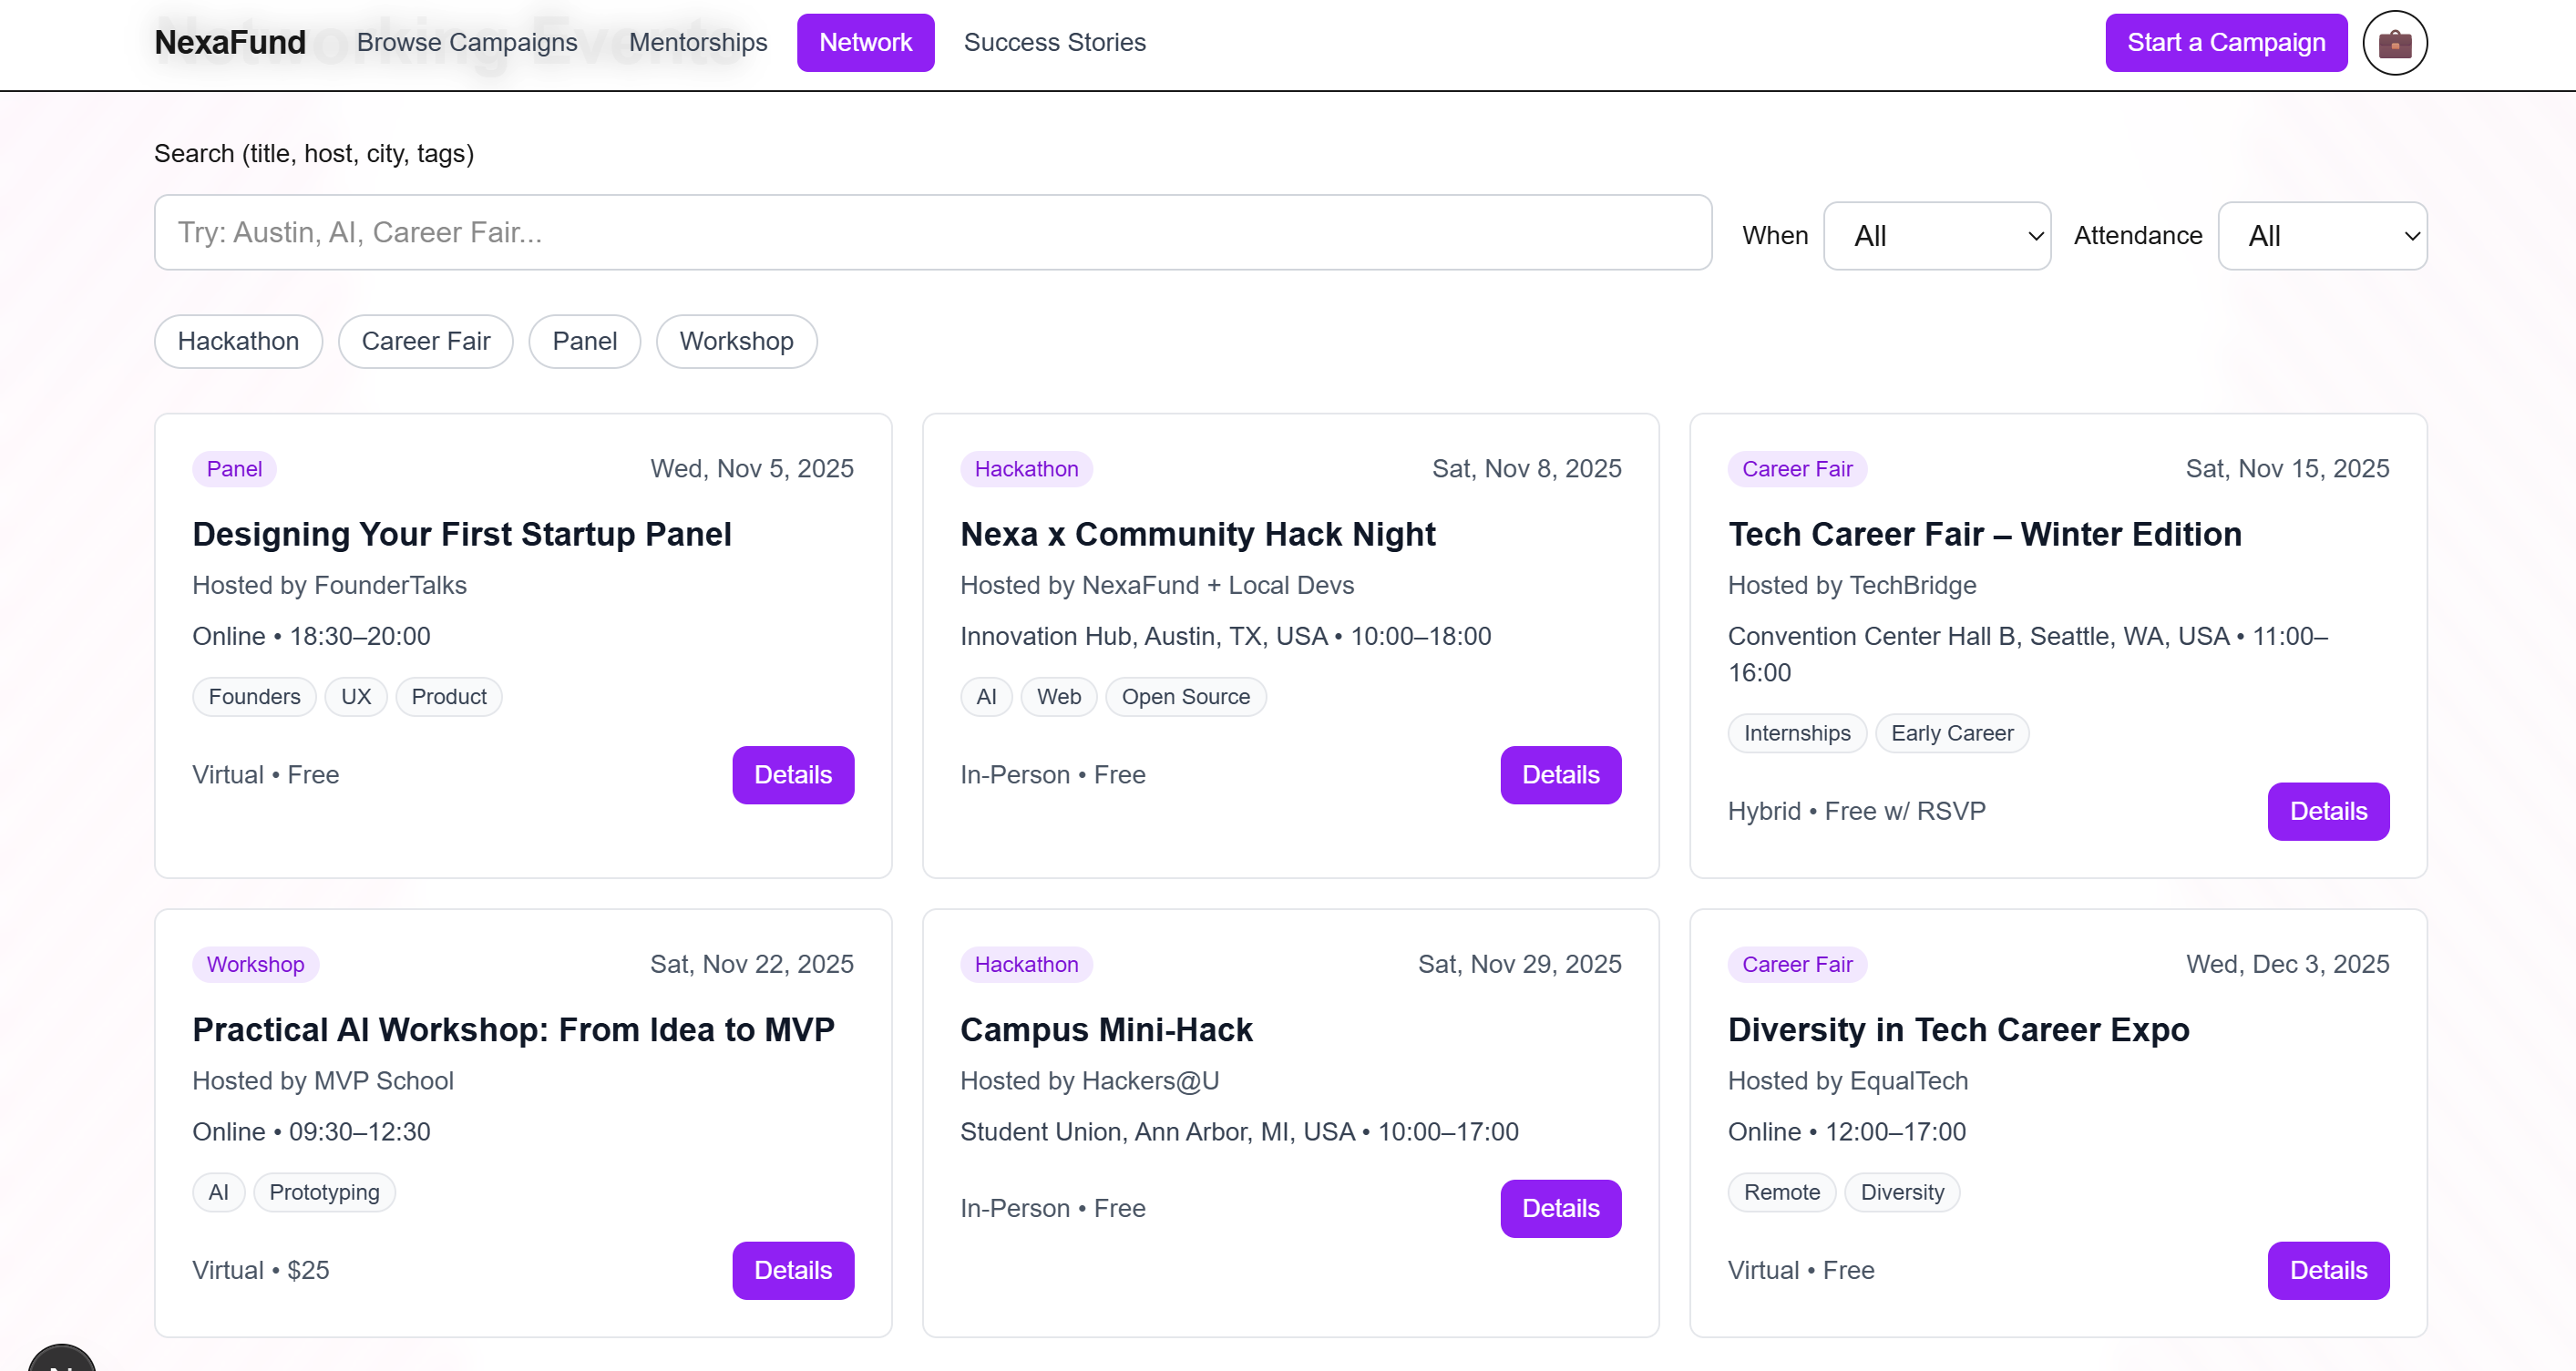The image size is (2576, 1371).
Task: Toggle the Panel filter chip
Action: tap(584, 341)
